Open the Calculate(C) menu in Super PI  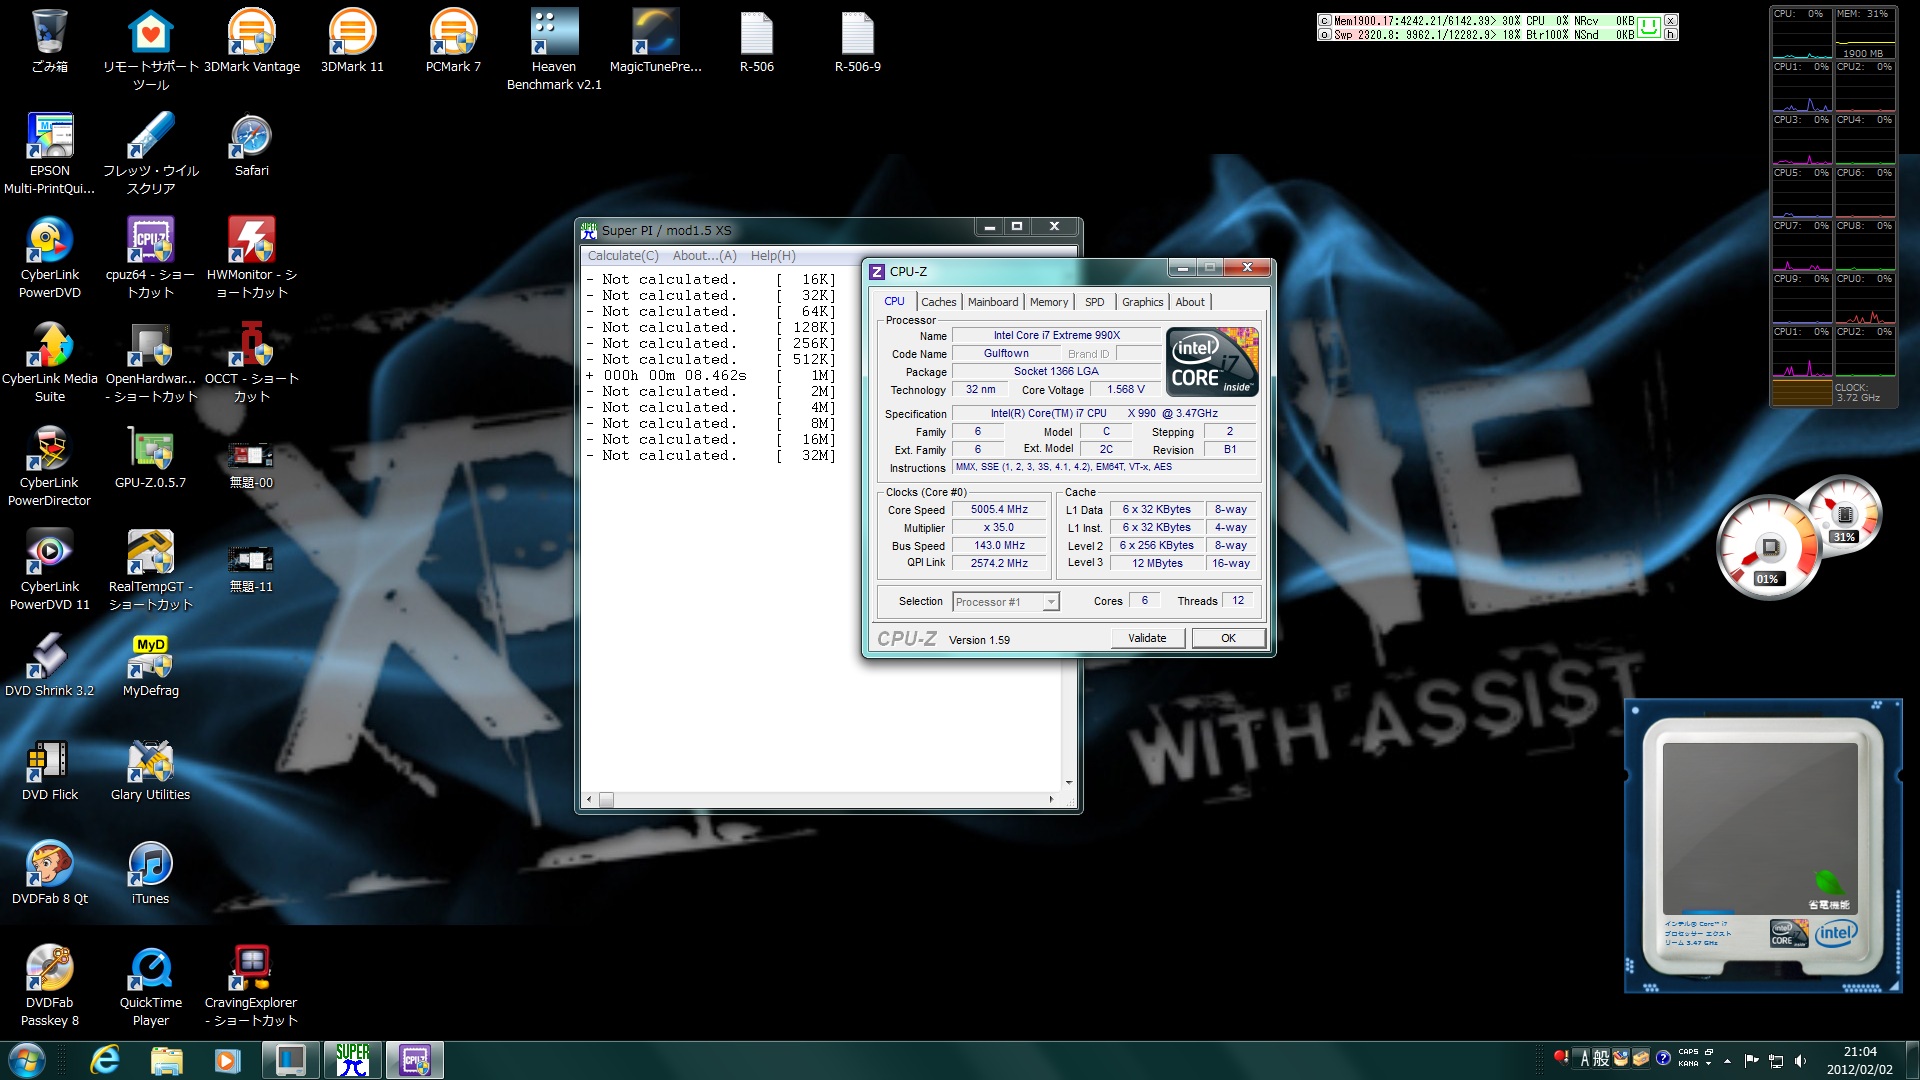[x=622, y=256]
